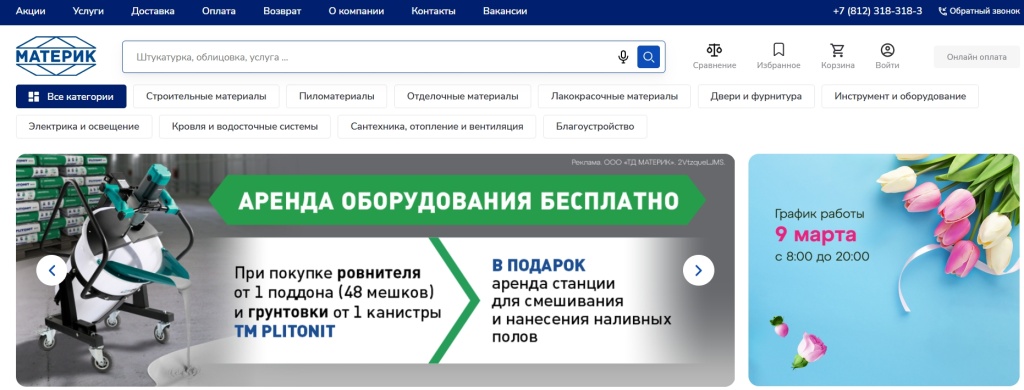Viewport: 1024px width, 390px height.
Task: Select Отделочные материалы category
Action: (462, 97)
